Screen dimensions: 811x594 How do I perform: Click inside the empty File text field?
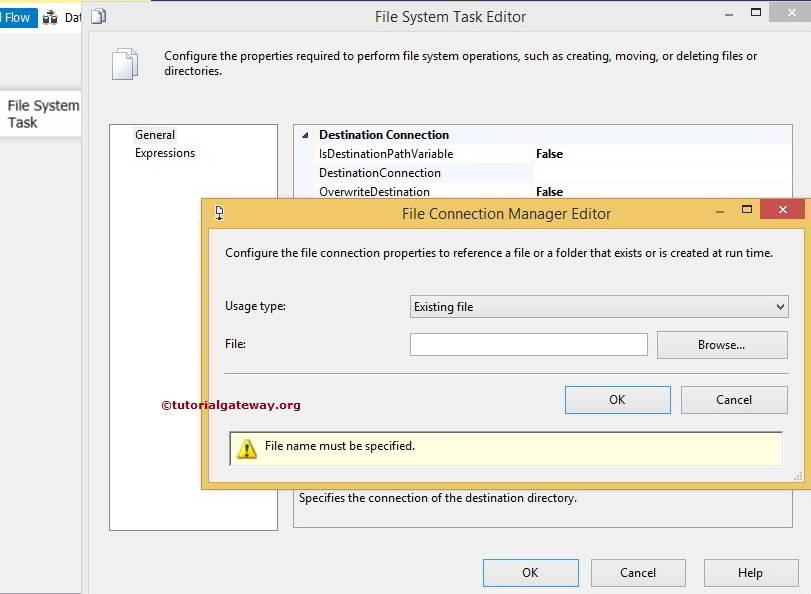(x=528, y=344)
